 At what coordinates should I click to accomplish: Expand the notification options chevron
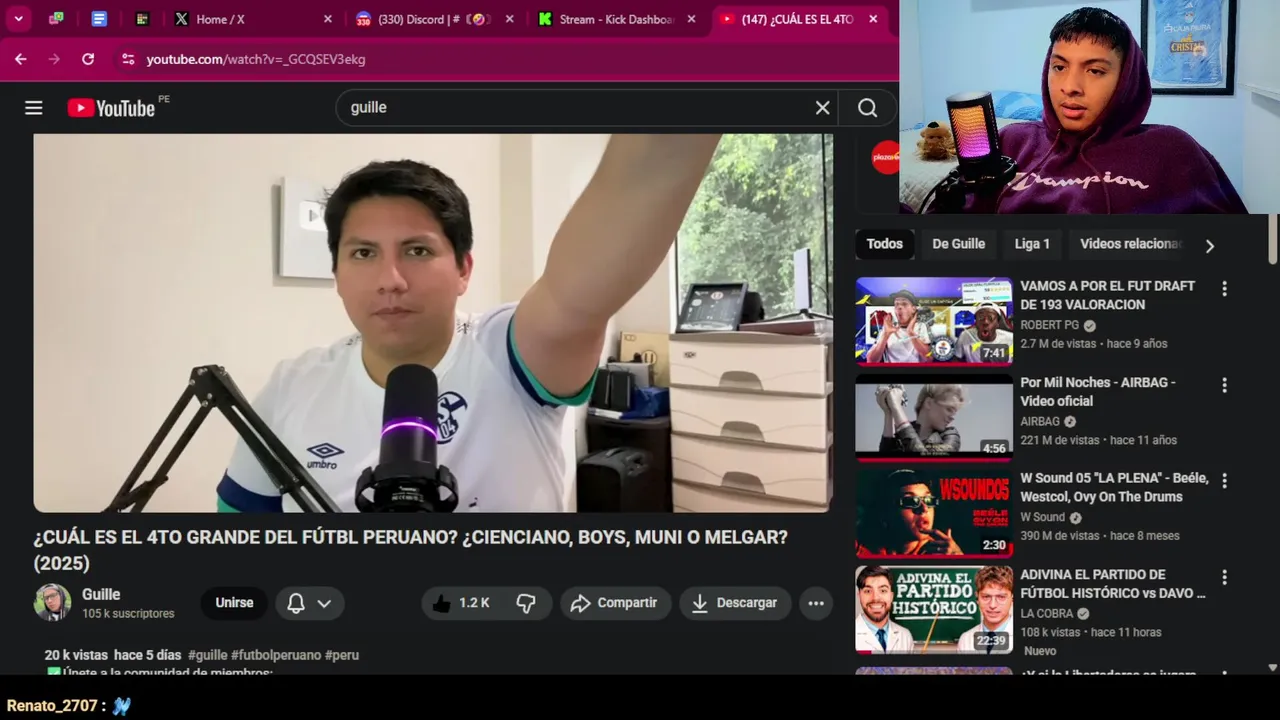[x=324, y=603]
